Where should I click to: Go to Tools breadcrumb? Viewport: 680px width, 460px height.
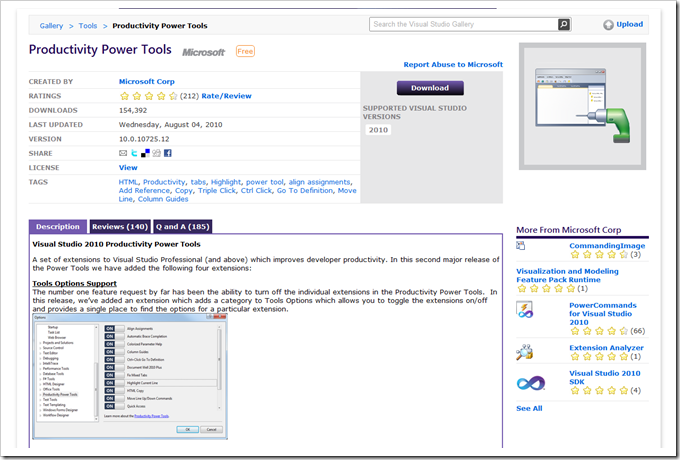coord(88,26)
